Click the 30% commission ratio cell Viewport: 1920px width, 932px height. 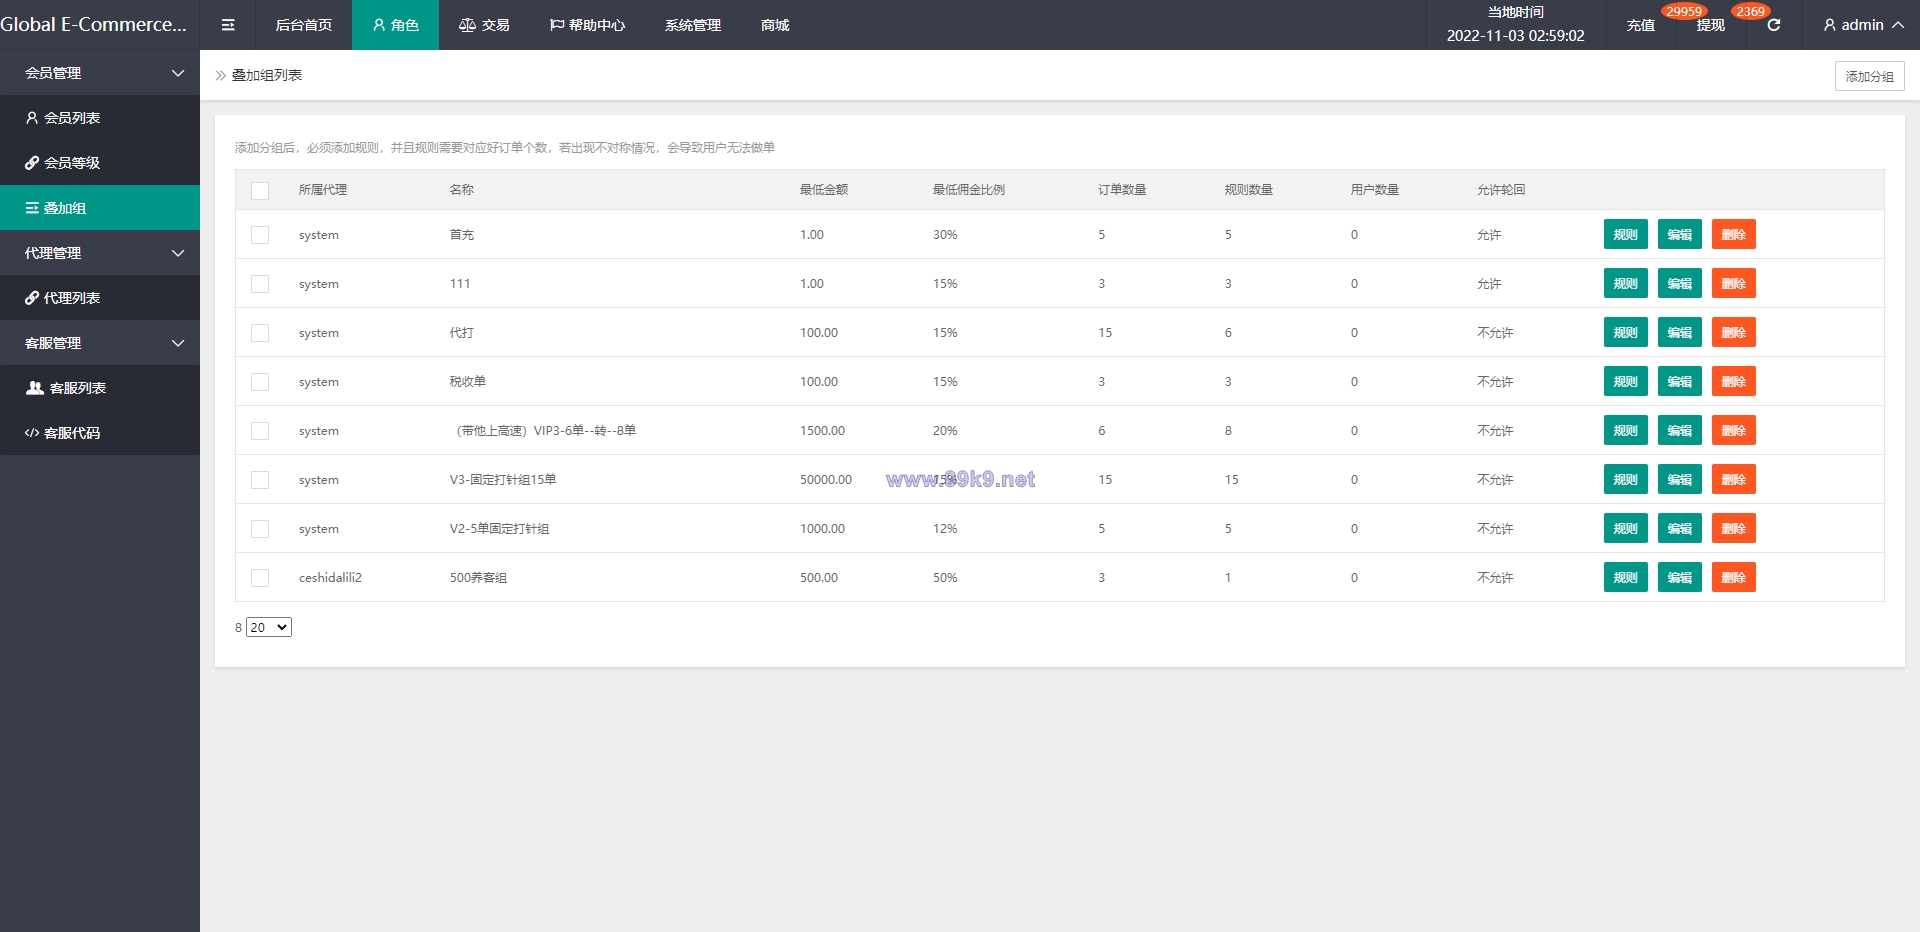coord(945,235)
